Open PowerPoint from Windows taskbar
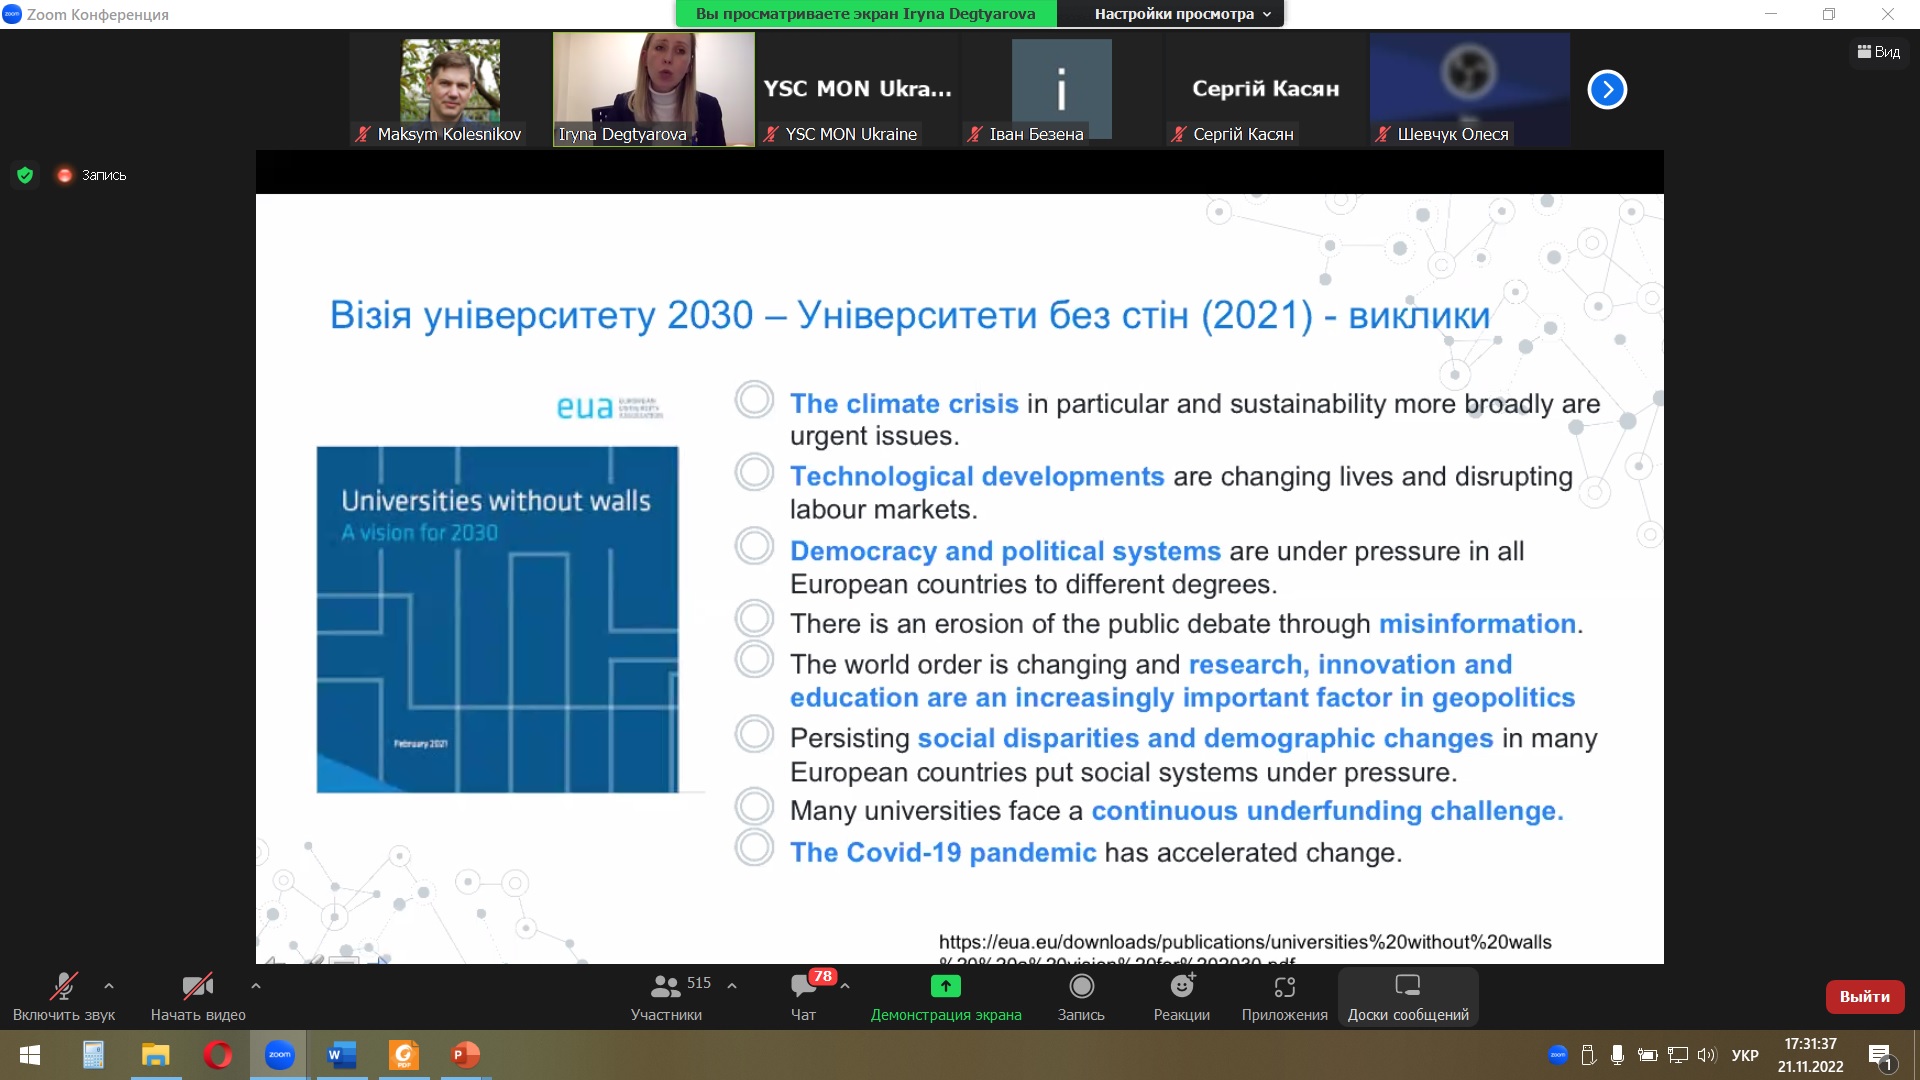The height and width of the screenshot is (1080, 1920). [466, 1055]
